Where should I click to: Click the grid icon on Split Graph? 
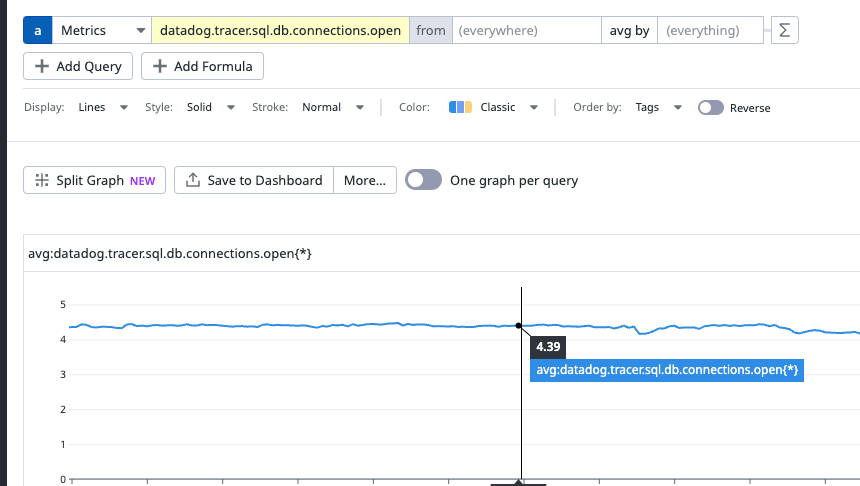(42, 180)
